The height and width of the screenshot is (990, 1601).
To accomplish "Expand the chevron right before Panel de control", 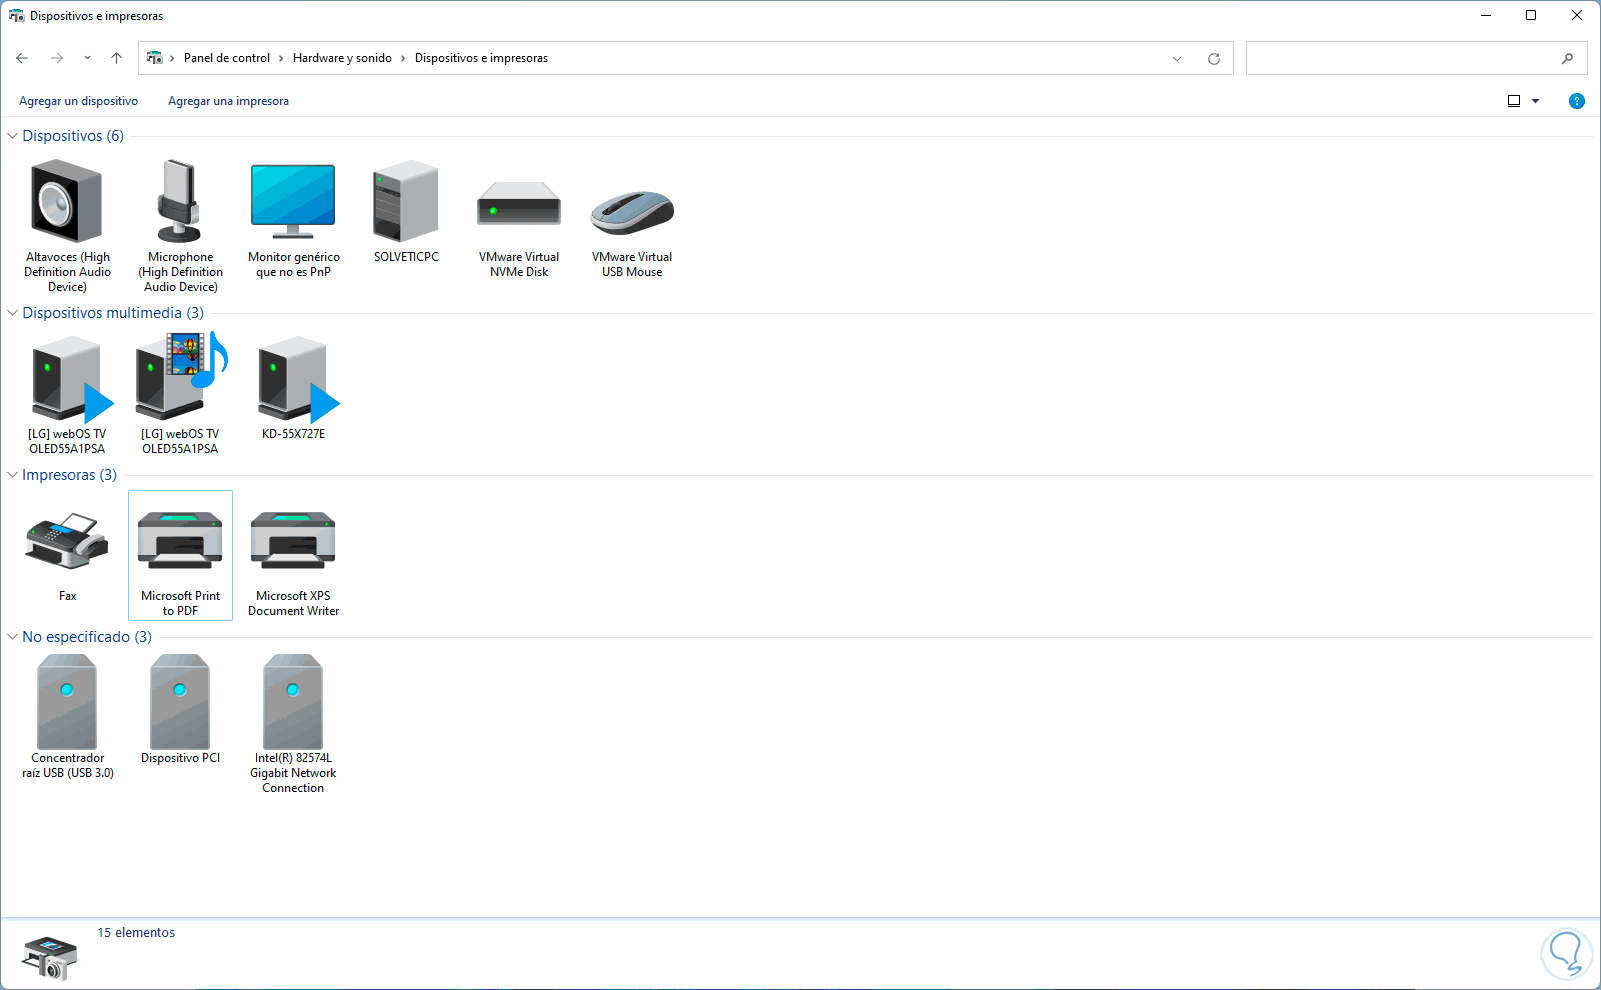I will pyautogui.click(x=172, y=58).
